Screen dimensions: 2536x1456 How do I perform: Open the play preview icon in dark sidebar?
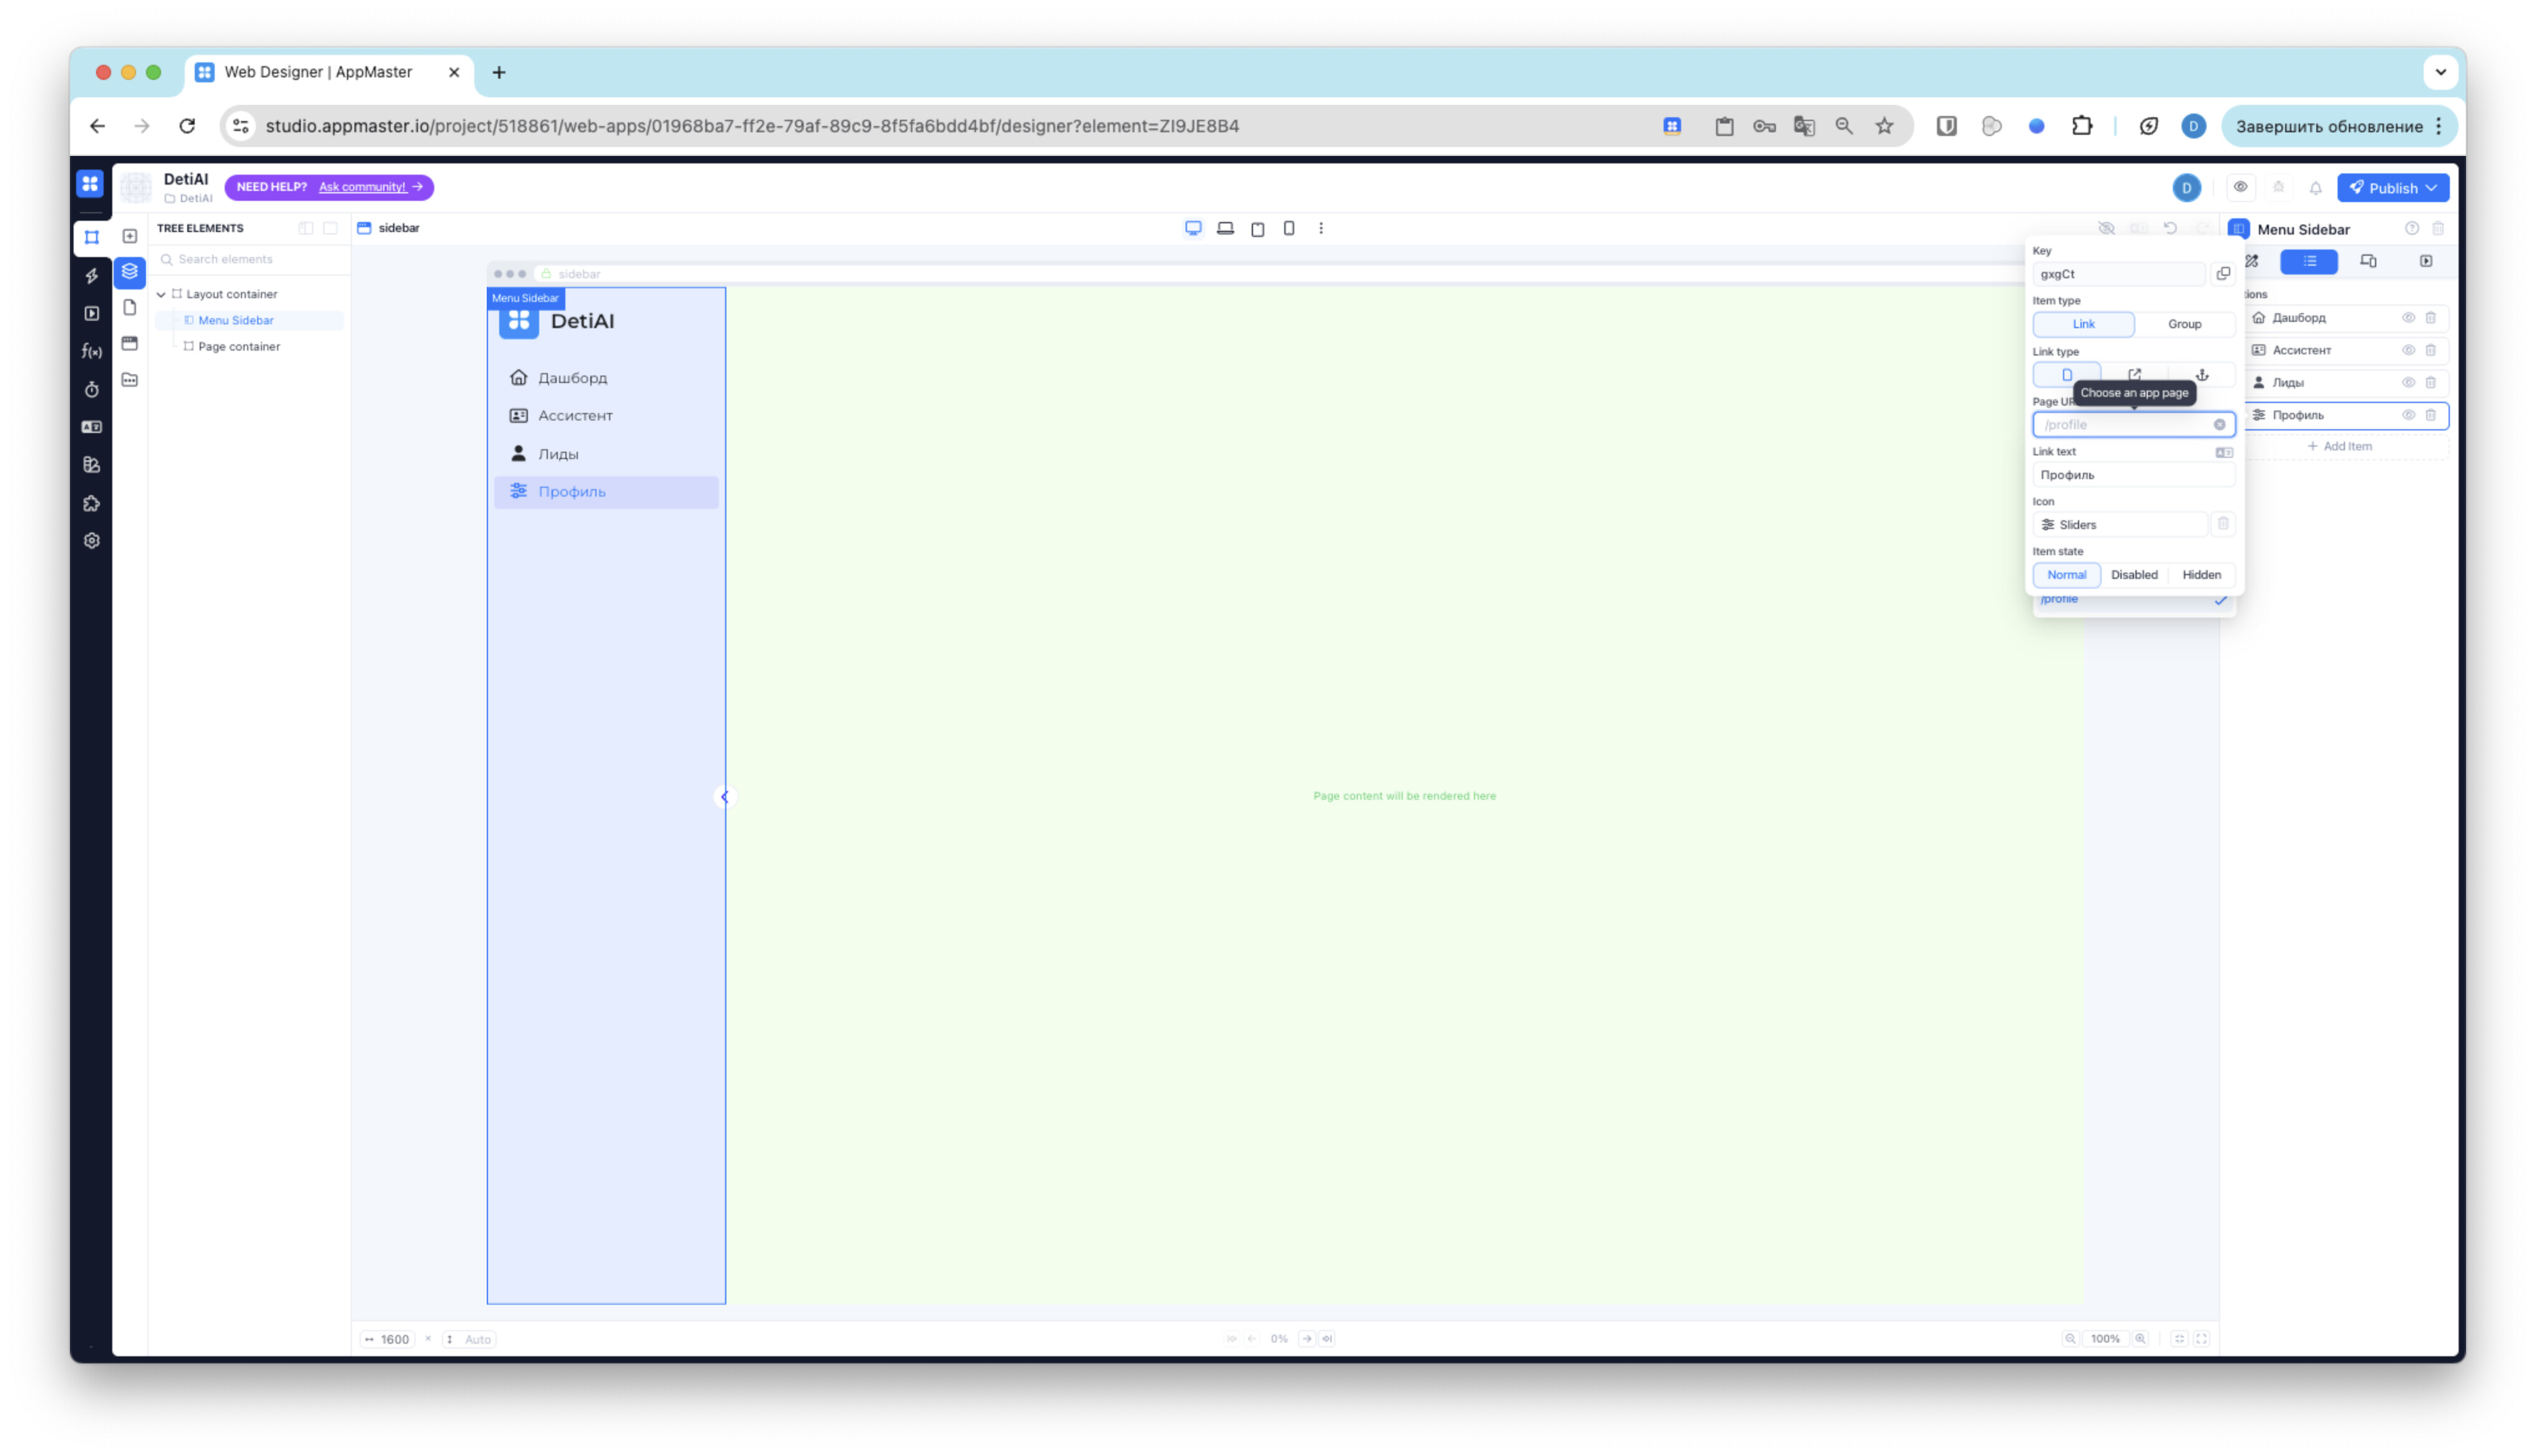pyautogui.click(x=92, y=313)
